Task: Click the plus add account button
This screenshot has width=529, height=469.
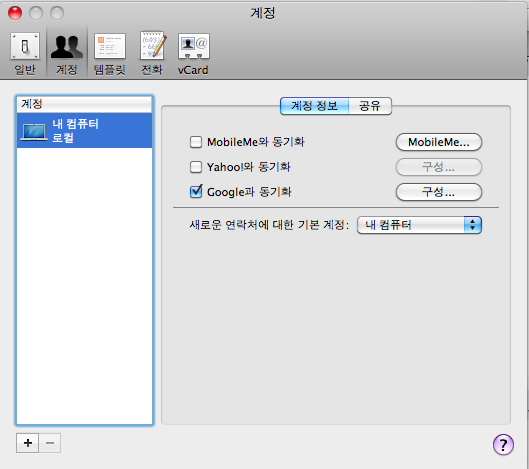Action: point(28,443)
